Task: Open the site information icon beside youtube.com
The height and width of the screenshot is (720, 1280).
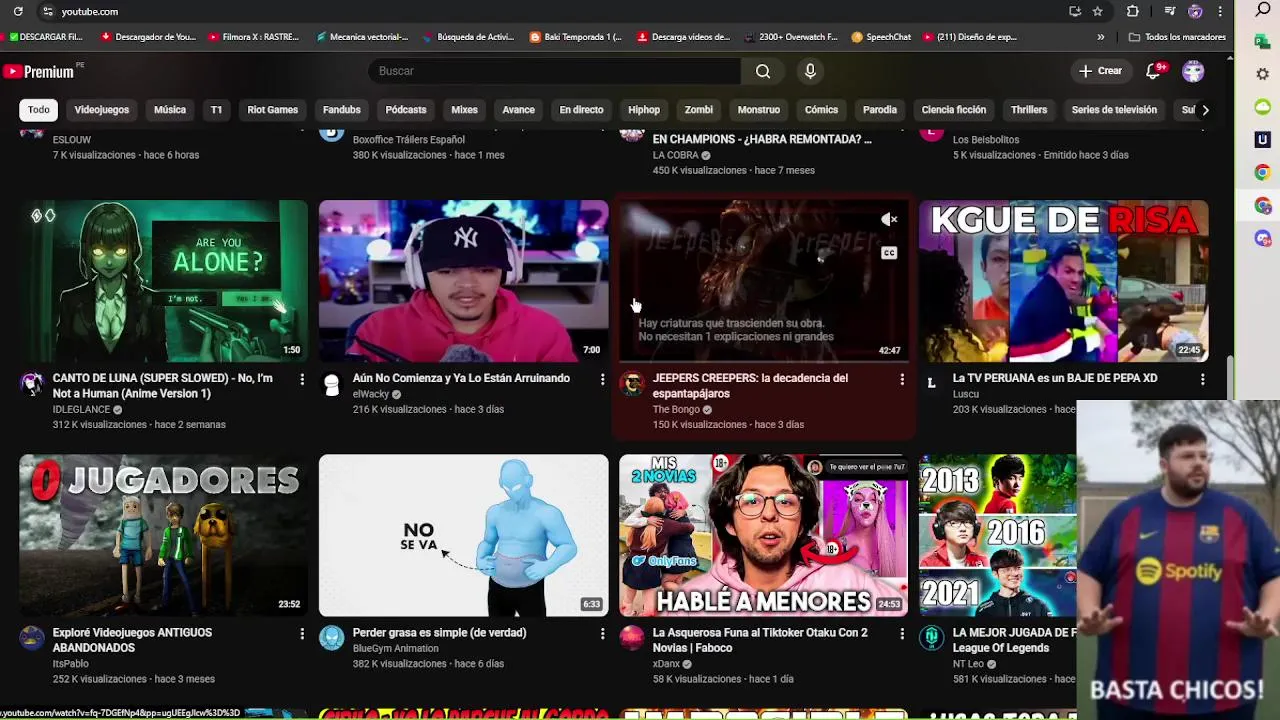Action: coord(47,11)
